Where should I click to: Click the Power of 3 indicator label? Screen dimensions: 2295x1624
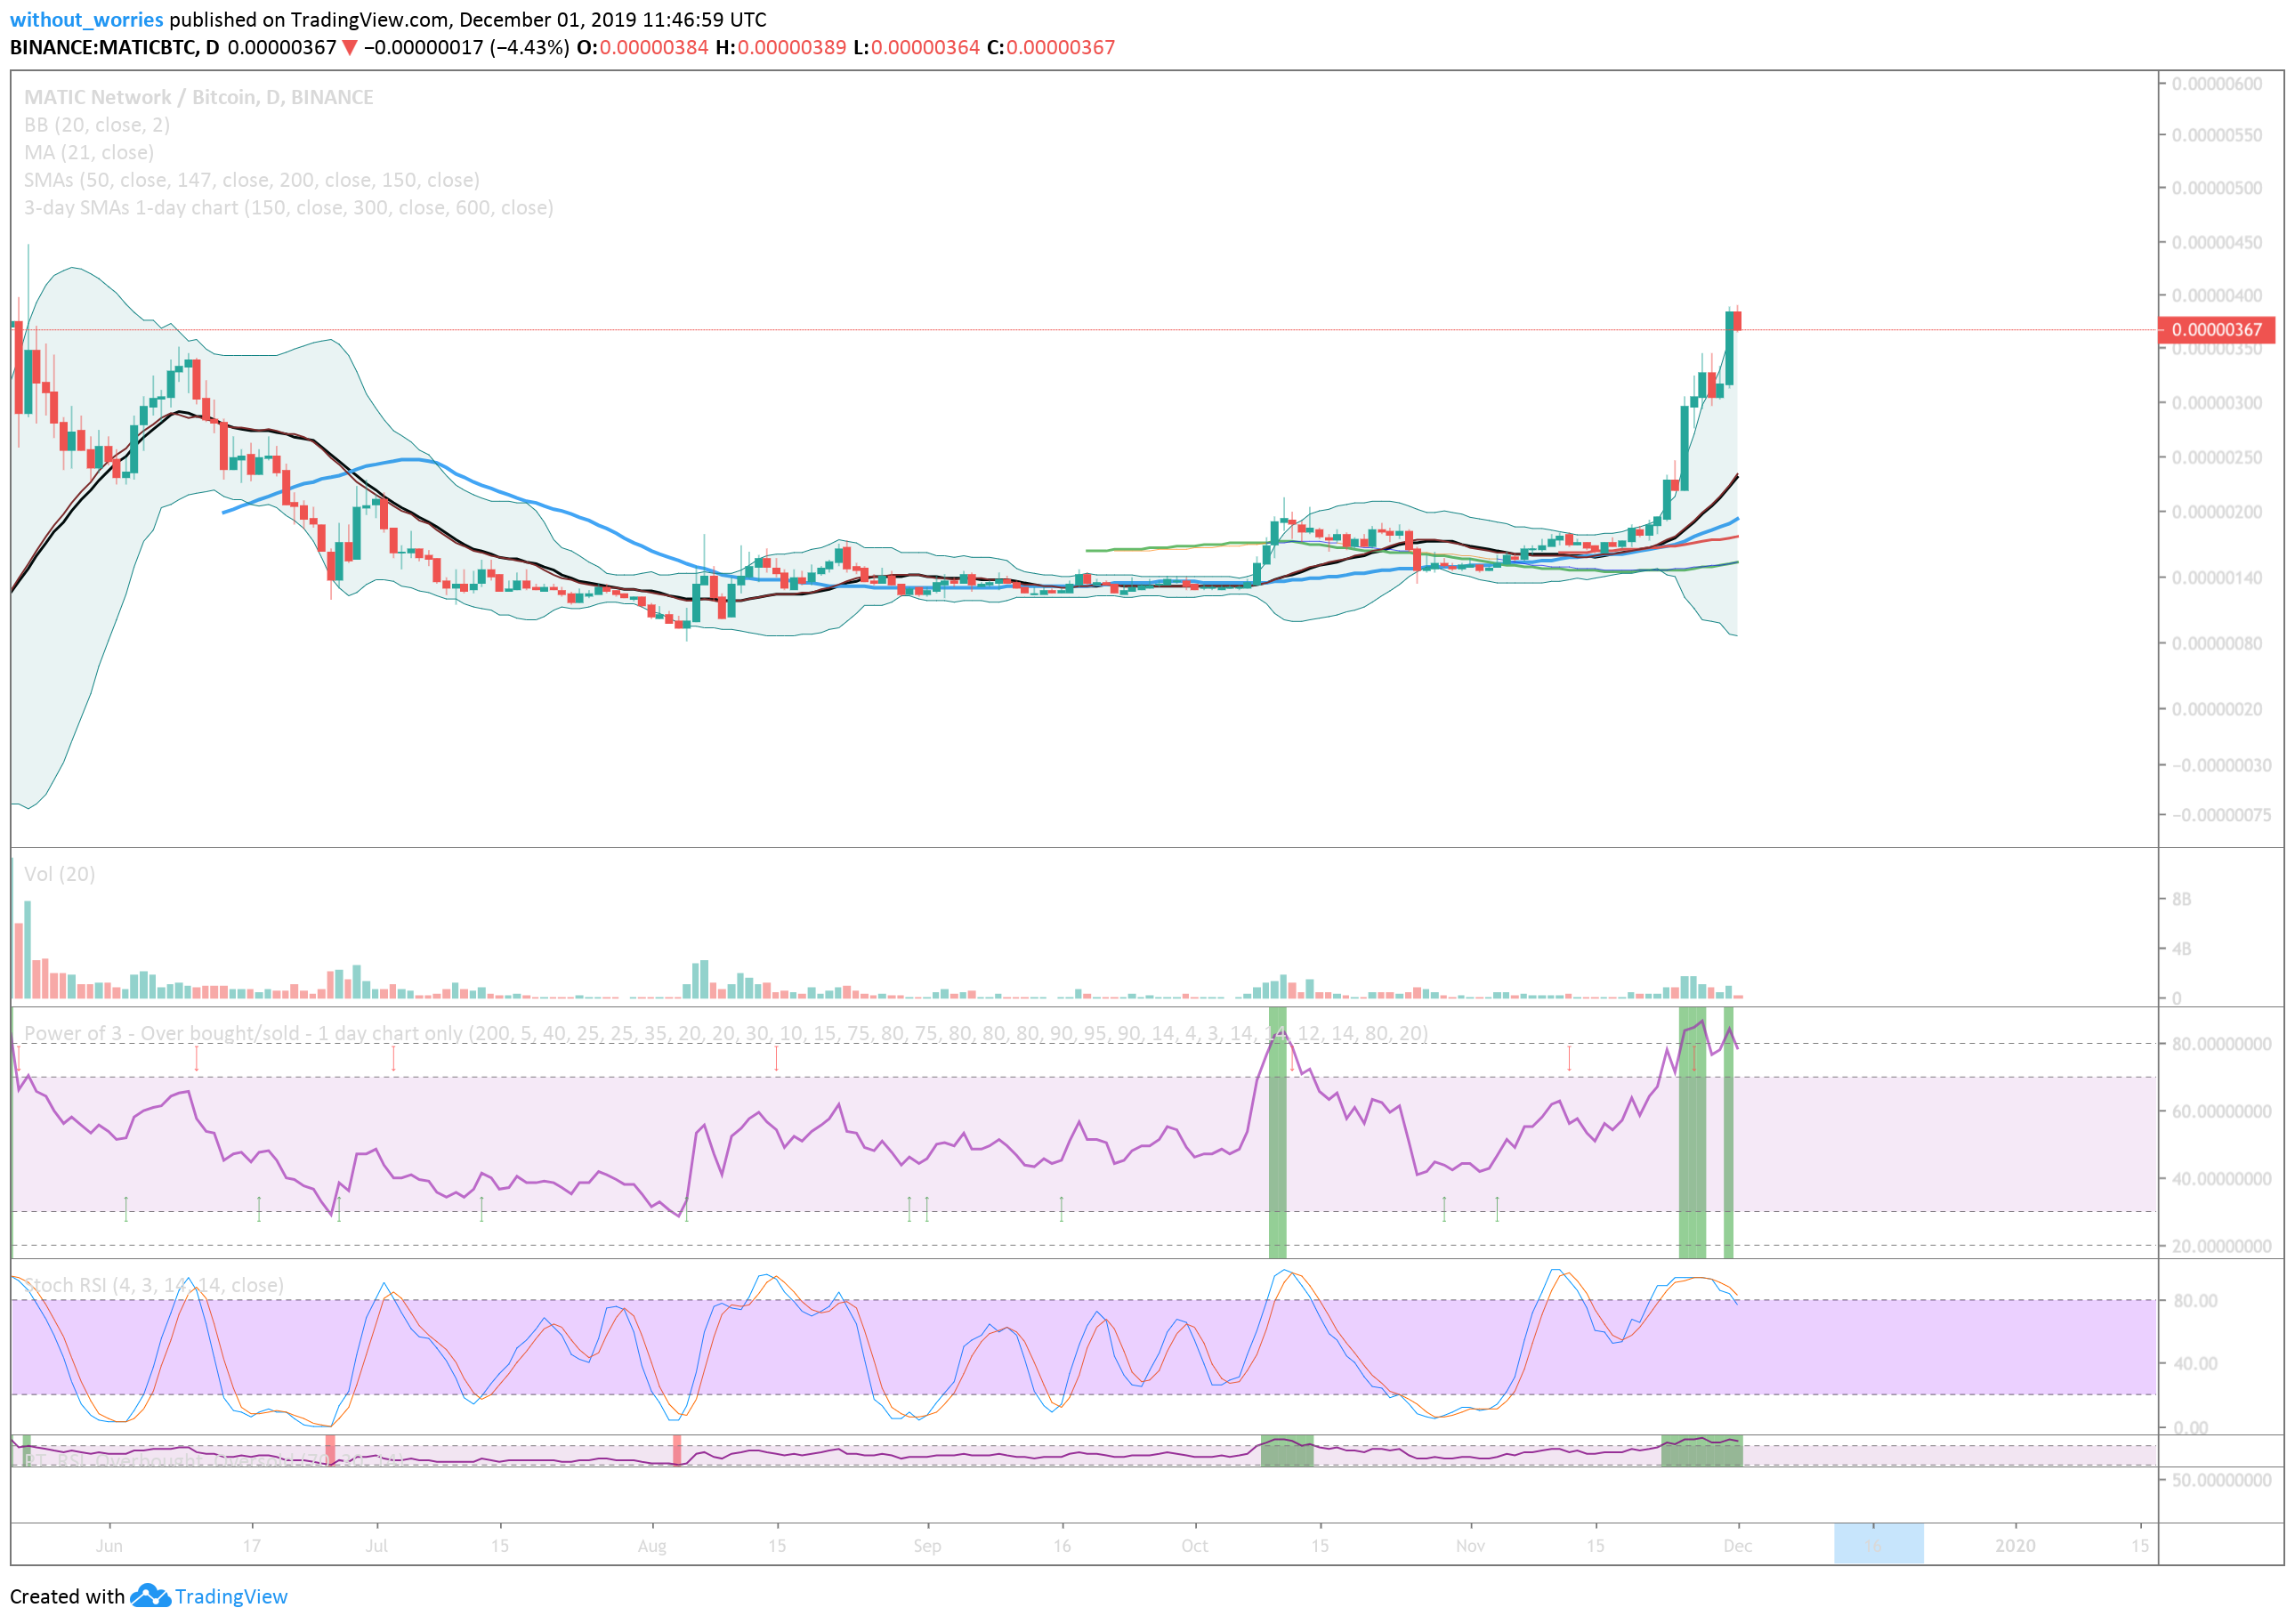[726, 1033]
